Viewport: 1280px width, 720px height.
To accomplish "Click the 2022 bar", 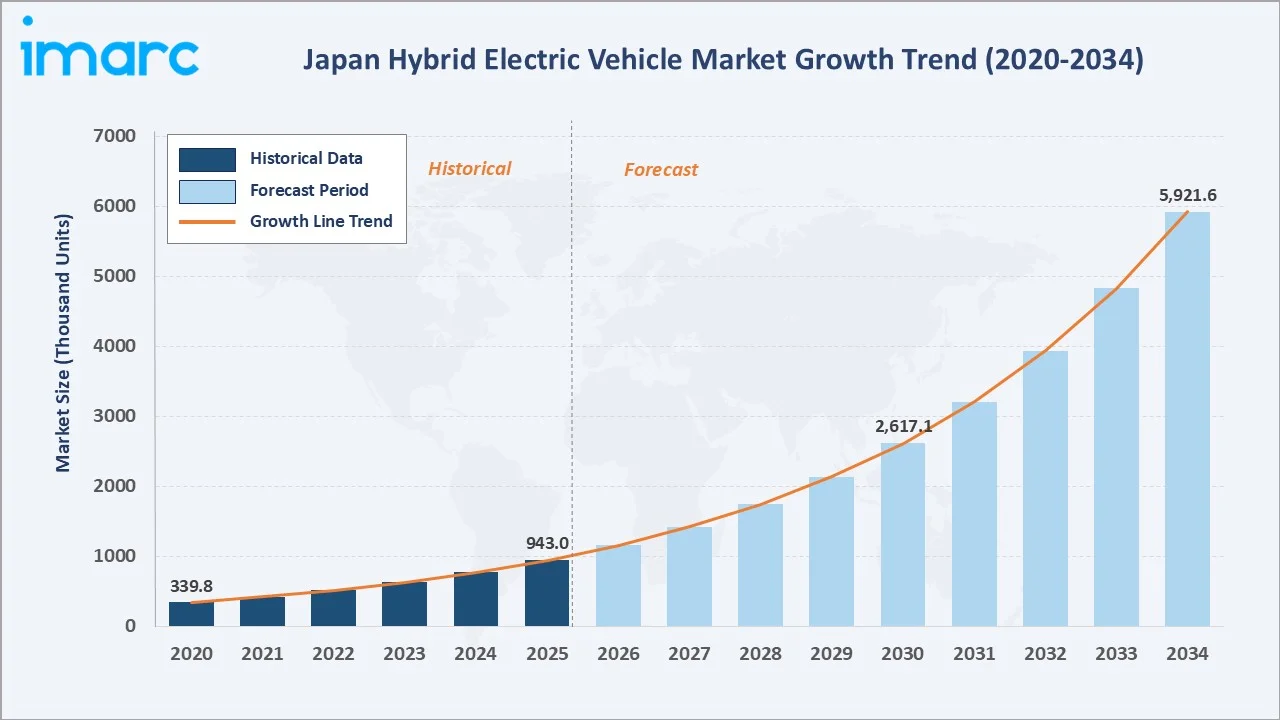I will 333,608.
